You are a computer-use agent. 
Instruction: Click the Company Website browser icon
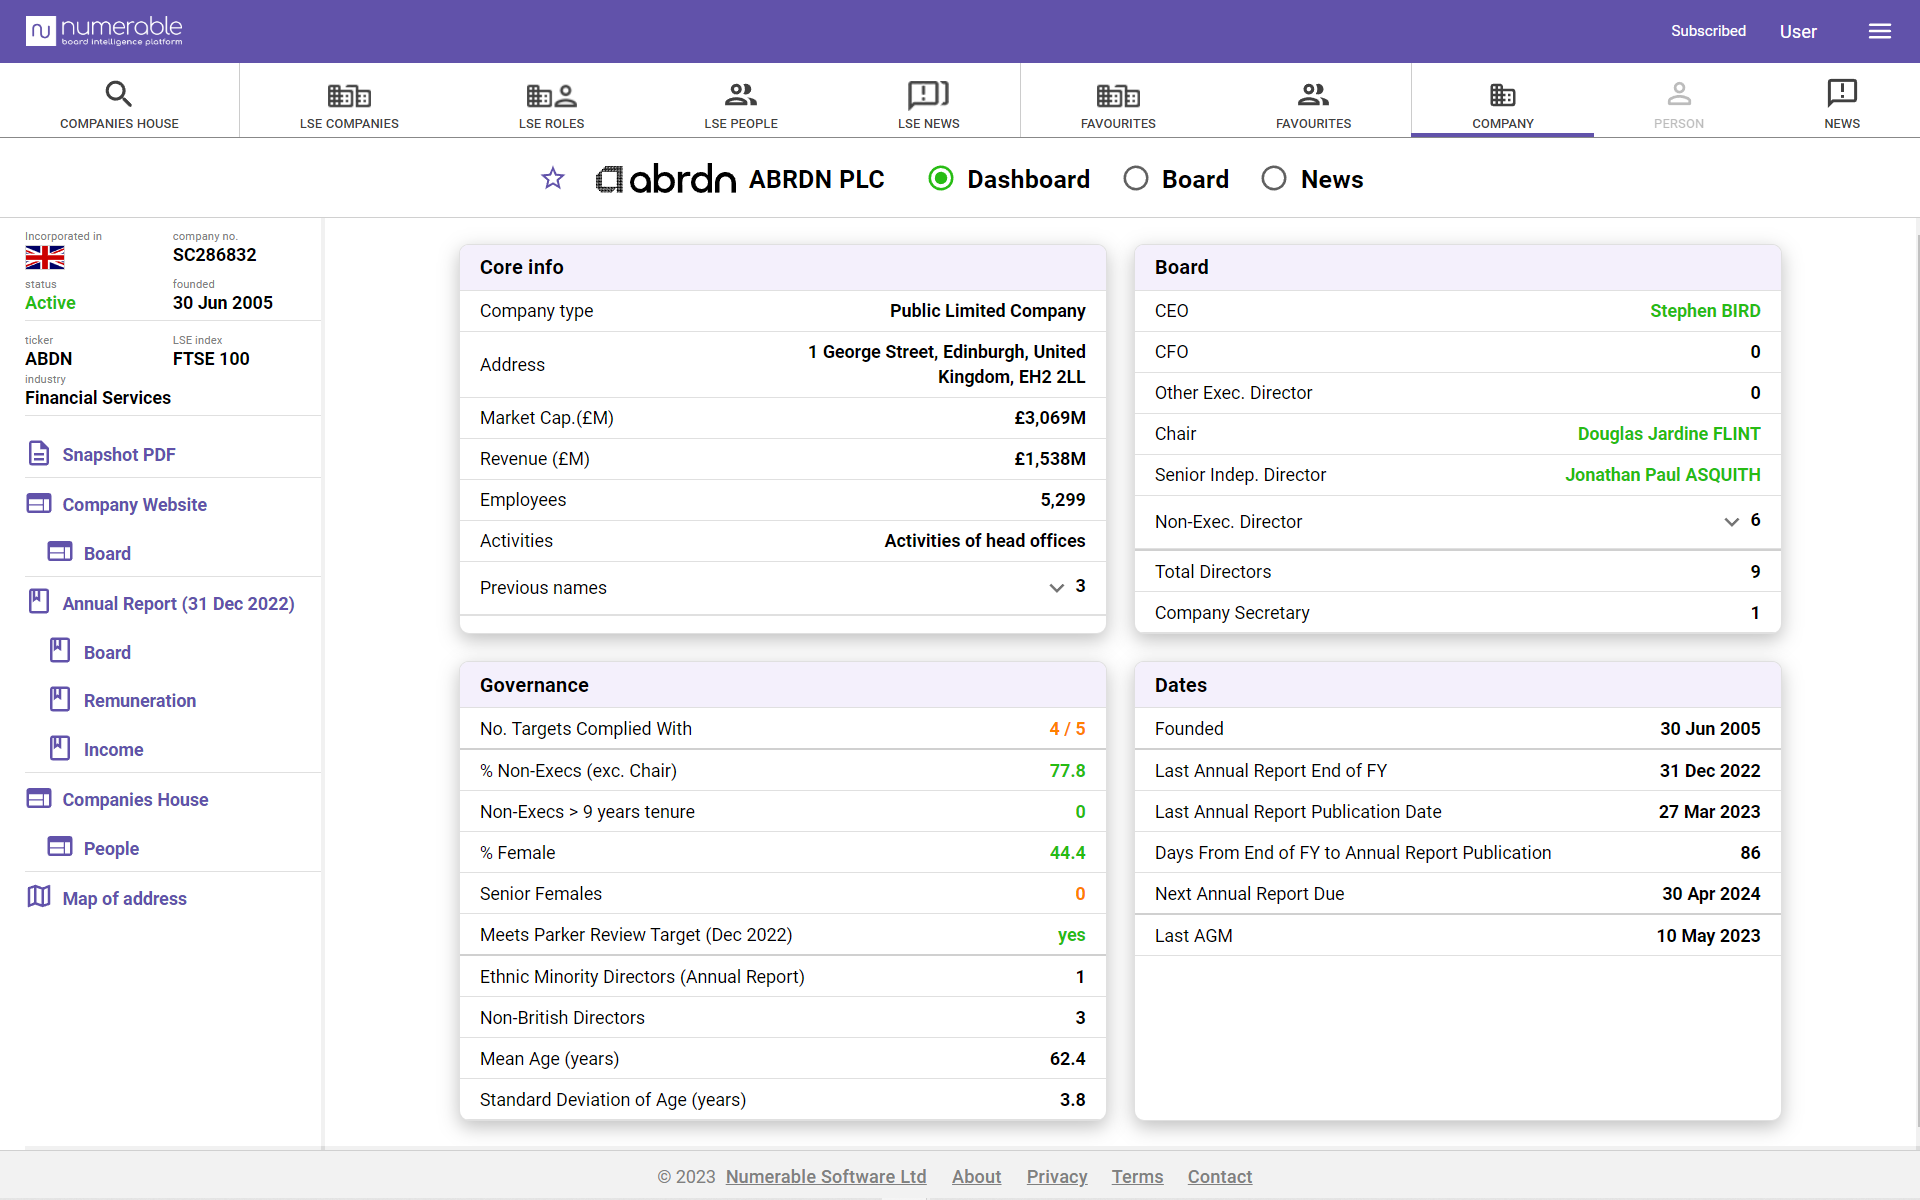tap(39, 503)
